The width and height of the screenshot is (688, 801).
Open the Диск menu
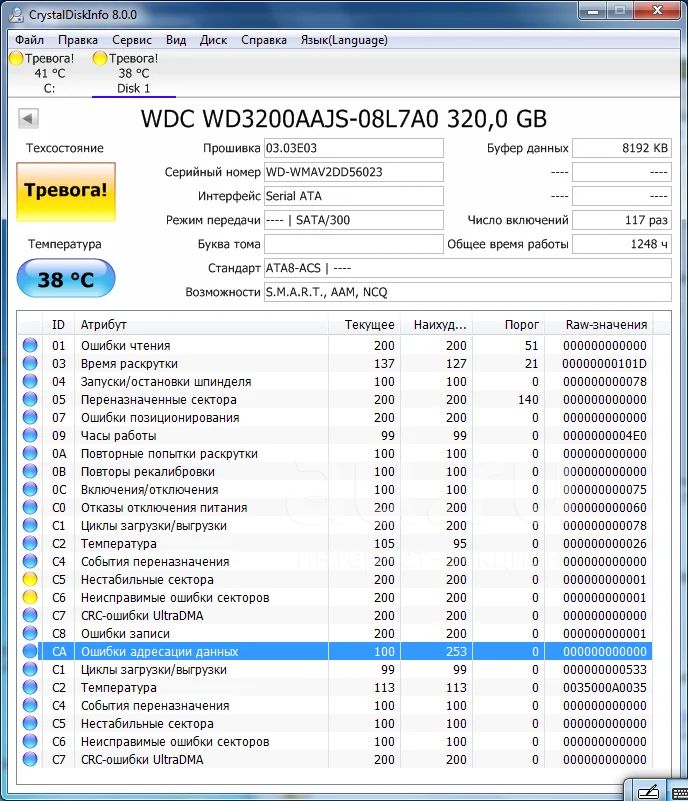click(x=213, y=40)
